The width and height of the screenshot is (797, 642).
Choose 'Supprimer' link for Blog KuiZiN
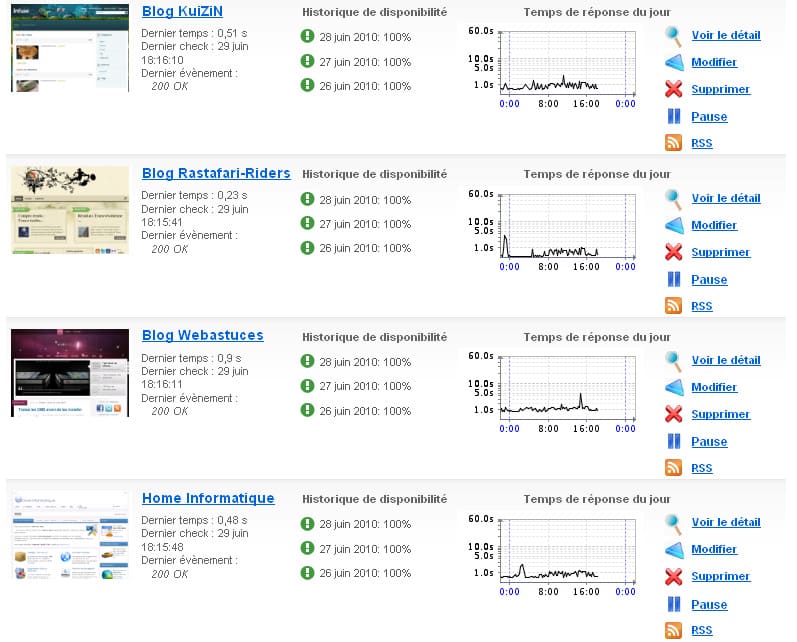(720, 89)
